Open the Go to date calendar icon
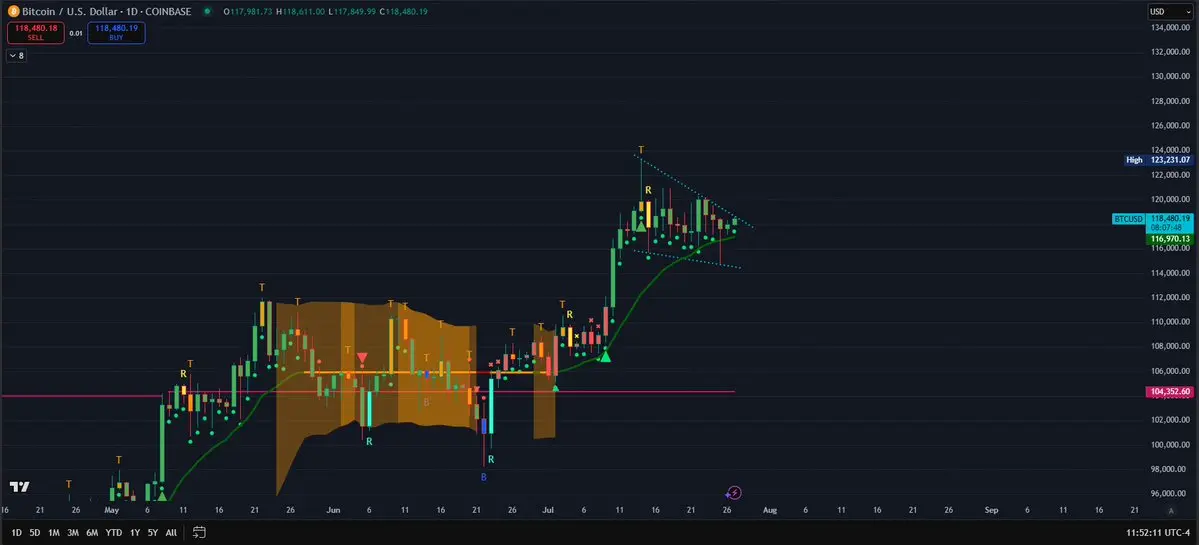This screenshot has width=1199, height=545. click(x=199, y=532)
